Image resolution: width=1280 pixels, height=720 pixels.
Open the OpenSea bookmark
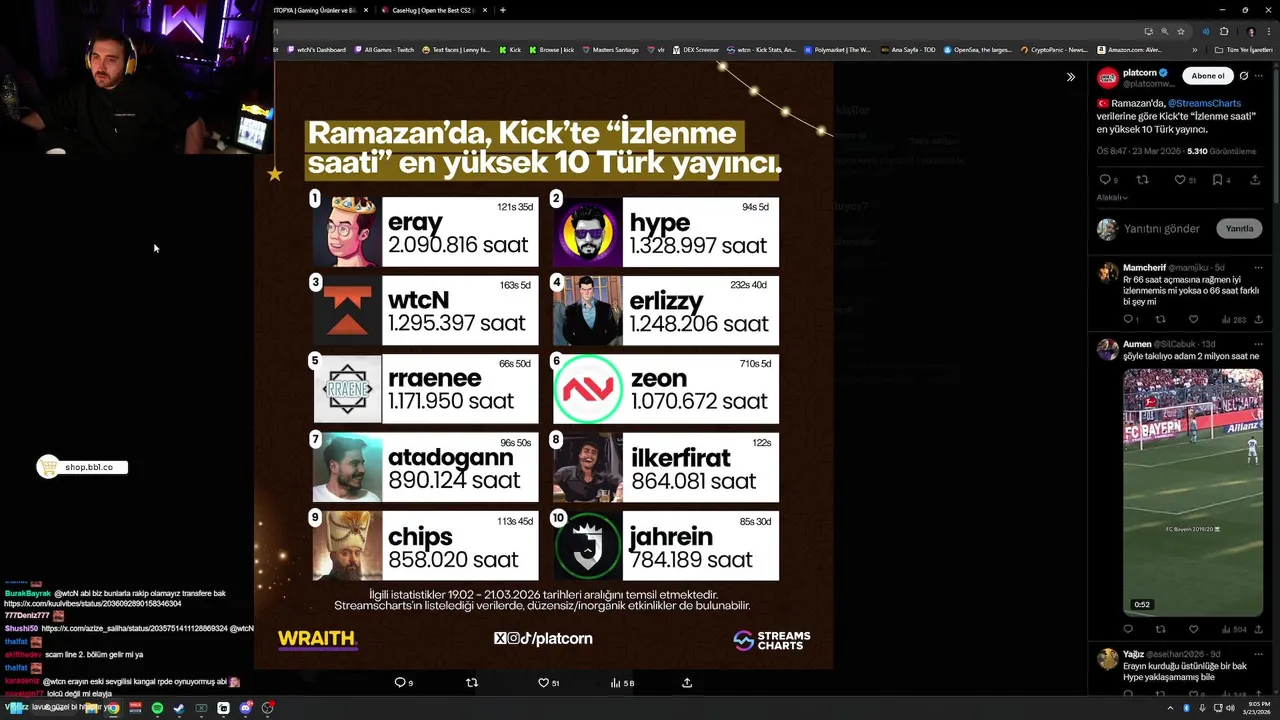point(977,50)
